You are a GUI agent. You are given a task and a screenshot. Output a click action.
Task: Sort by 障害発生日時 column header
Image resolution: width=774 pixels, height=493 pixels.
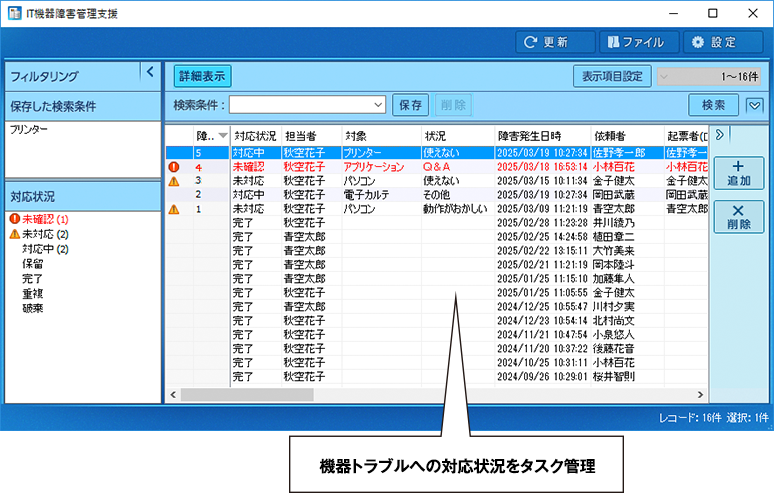(x=542, y=136)
